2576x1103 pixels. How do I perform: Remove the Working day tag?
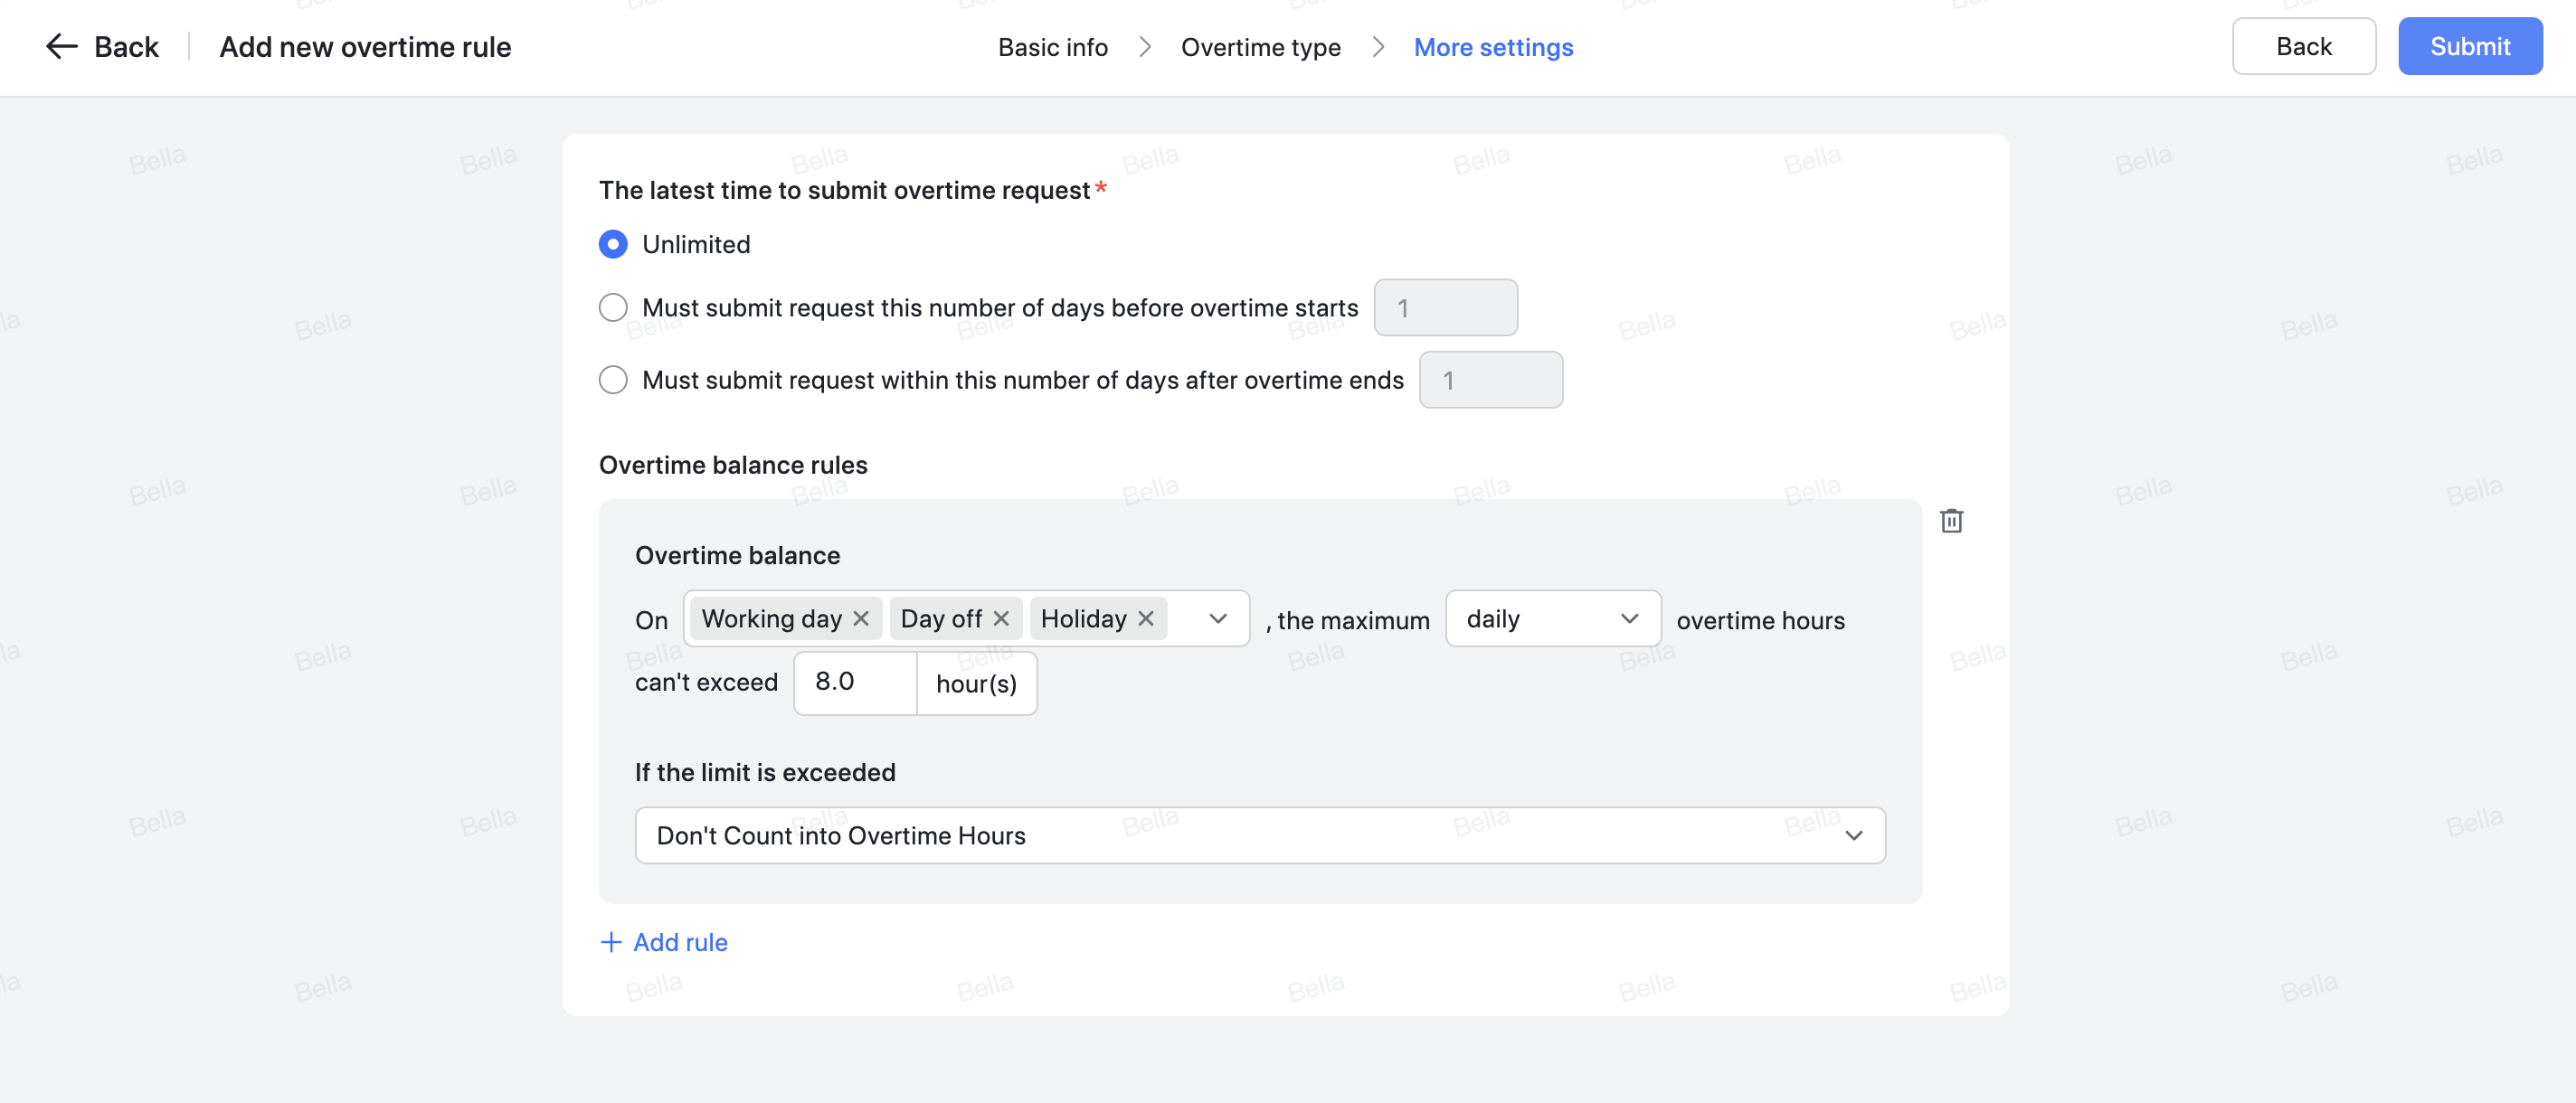tap(860, 618)
